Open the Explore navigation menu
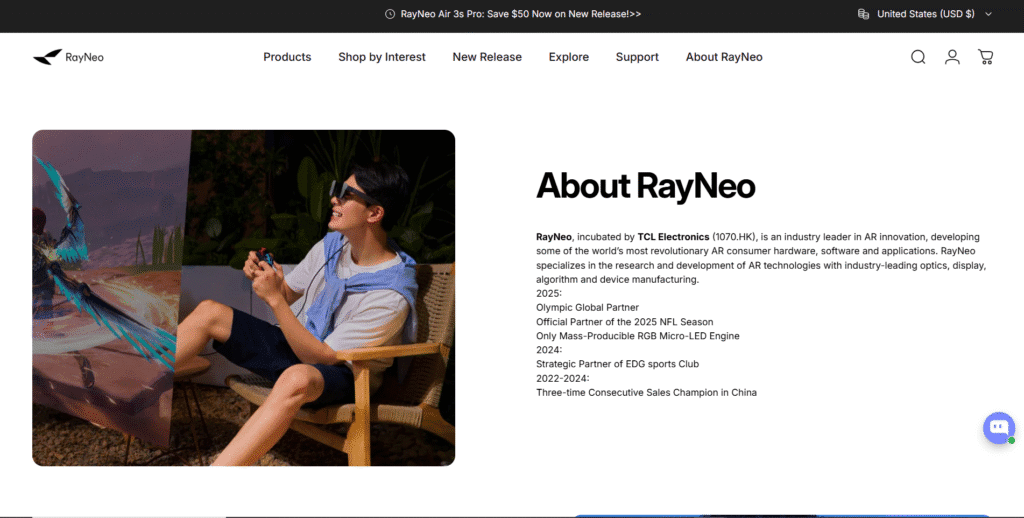 coord(568,57)
